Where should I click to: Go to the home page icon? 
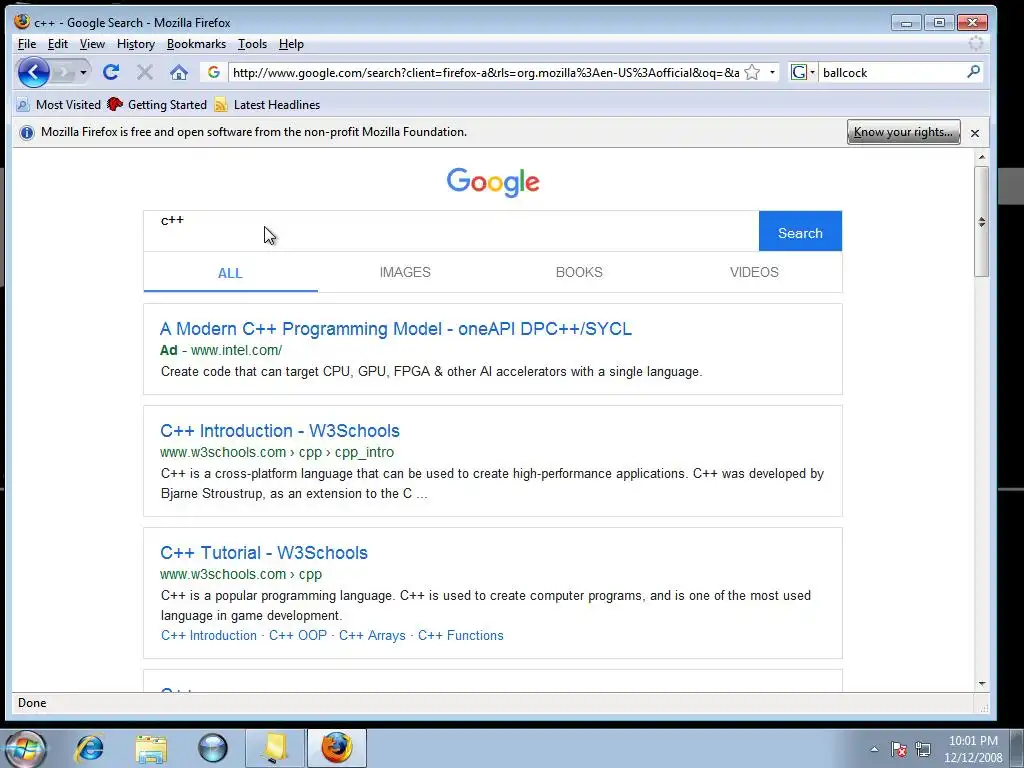click(178, 72)
